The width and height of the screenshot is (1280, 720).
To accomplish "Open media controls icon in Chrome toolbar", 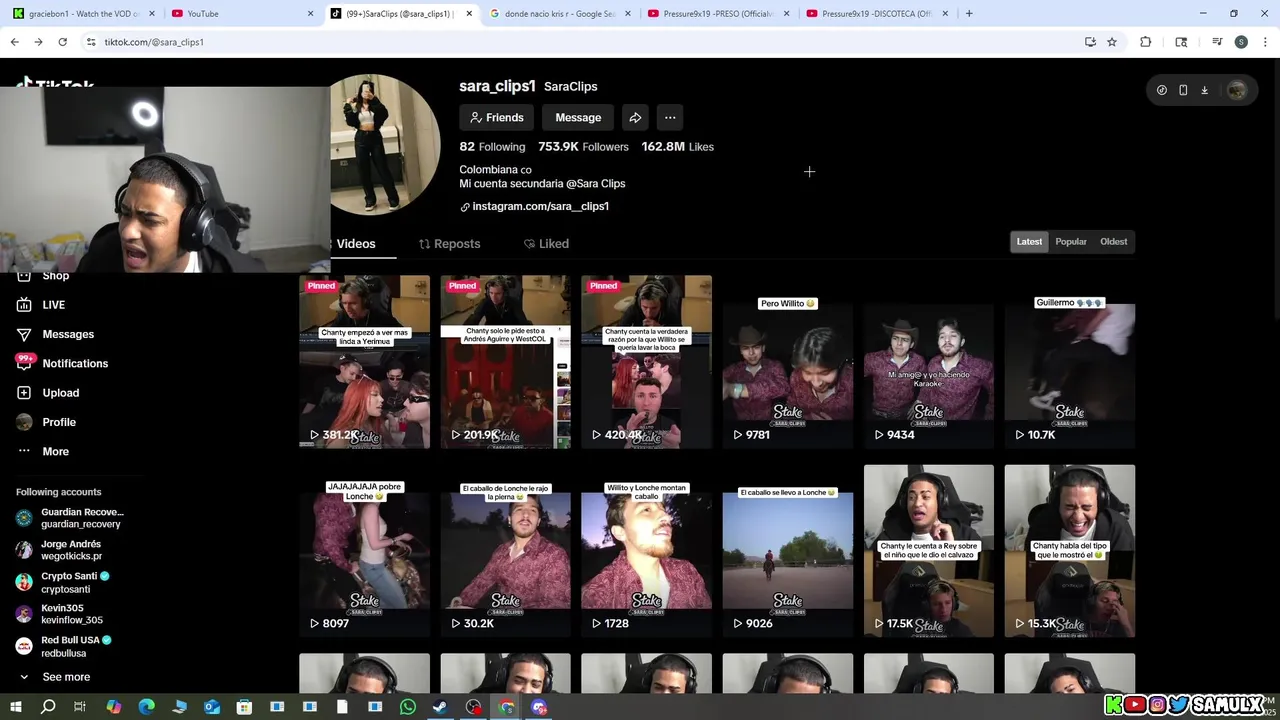I will tap(1217, 42).
